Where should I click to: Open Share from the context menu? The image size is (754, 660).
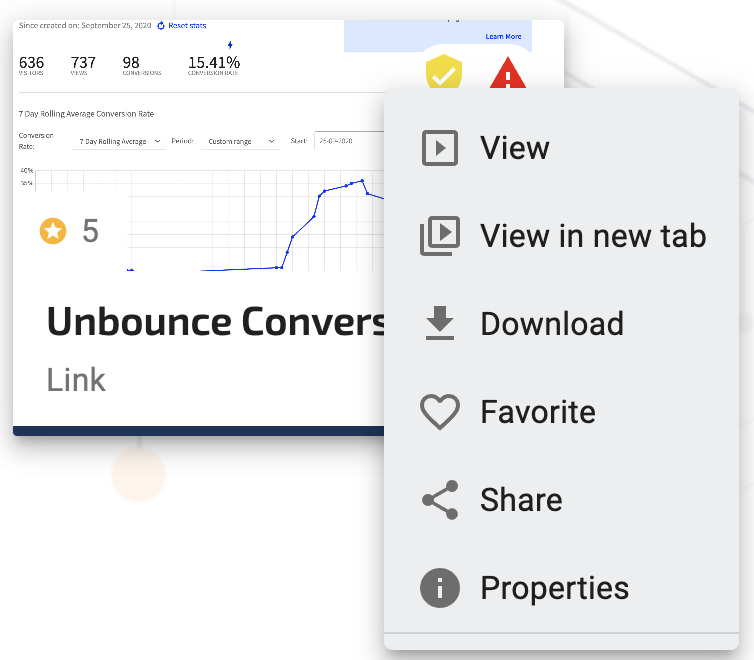[x=561, y=499]
